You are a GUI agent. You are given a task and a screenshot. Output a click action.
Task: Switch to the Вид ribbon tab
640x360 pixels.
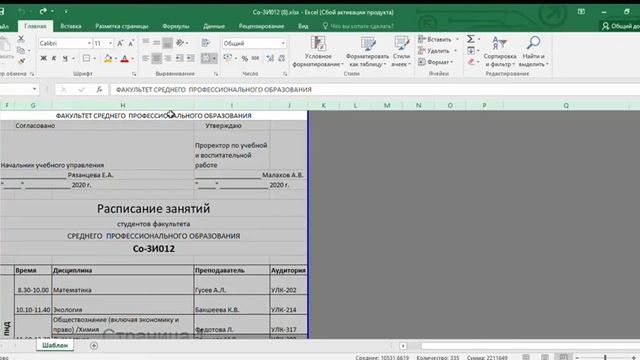pyautogui.click(x=303, y=26)
